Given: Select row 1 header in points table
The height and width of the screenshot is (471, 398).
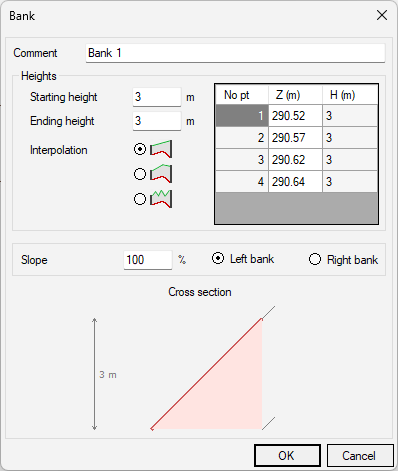Looking at the screenshot, I should pos(242,116).
